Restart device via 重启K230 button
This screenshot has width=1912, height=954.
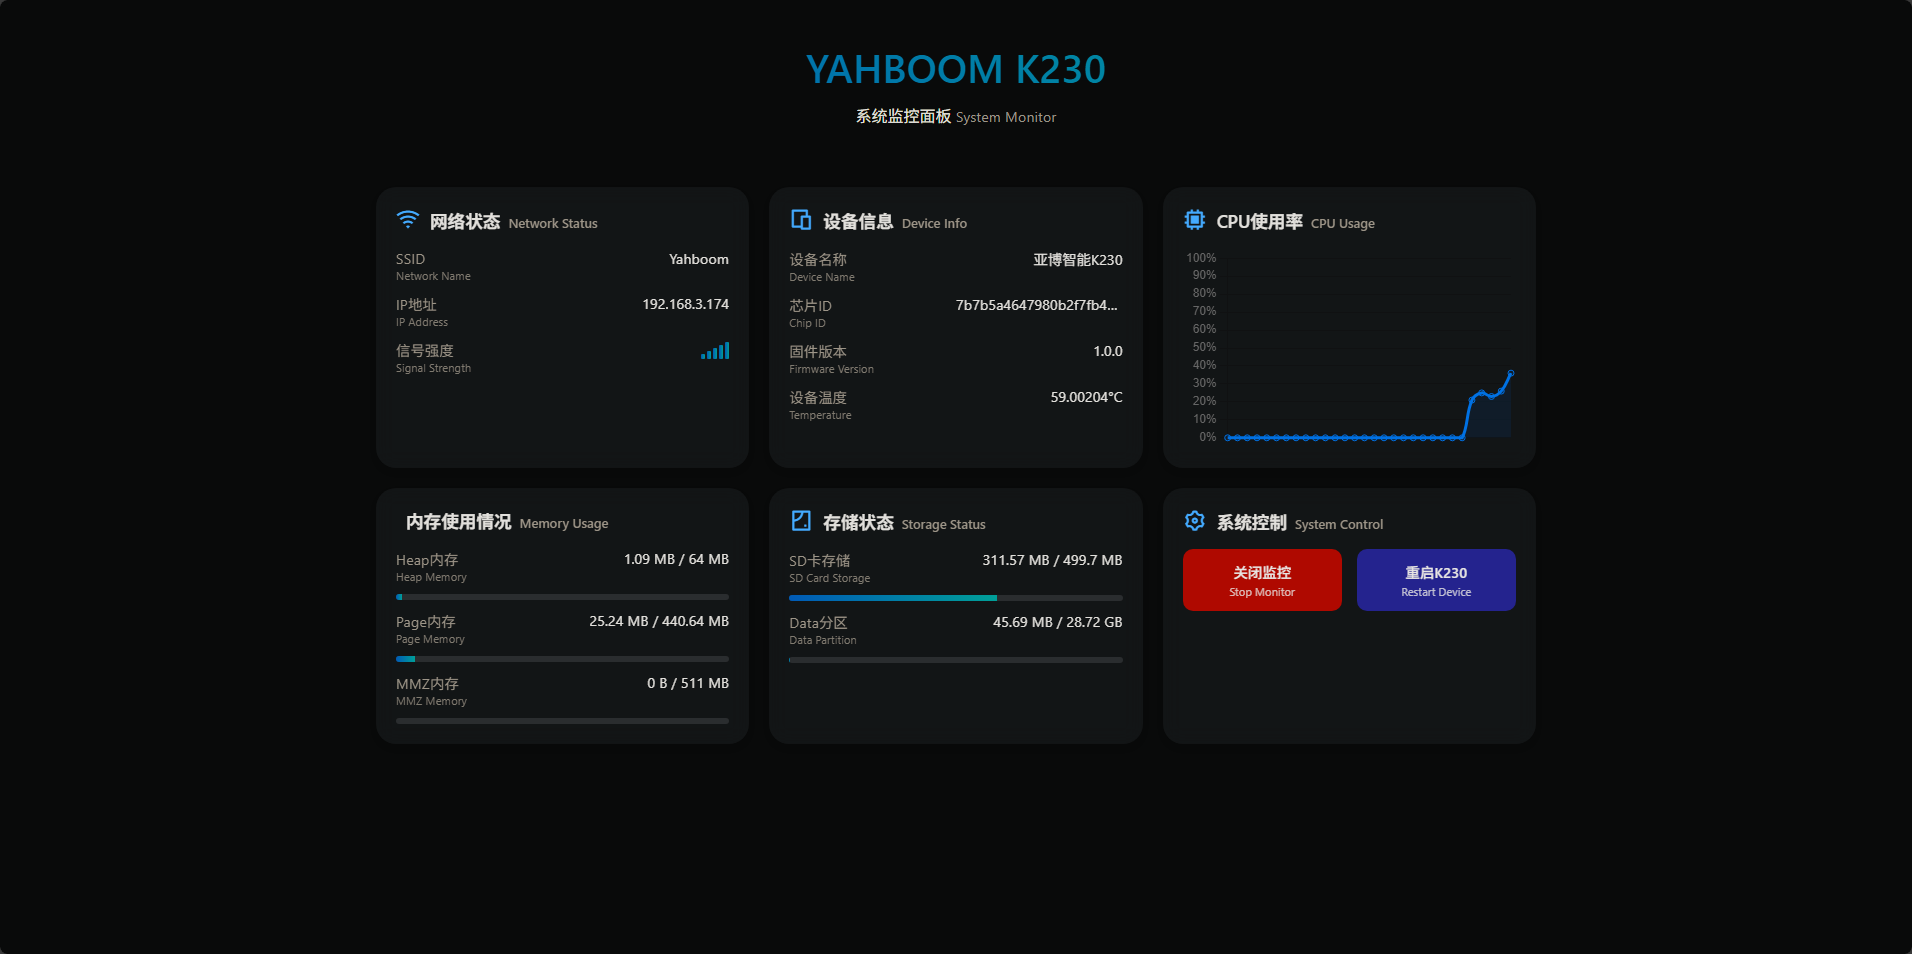1436,580
